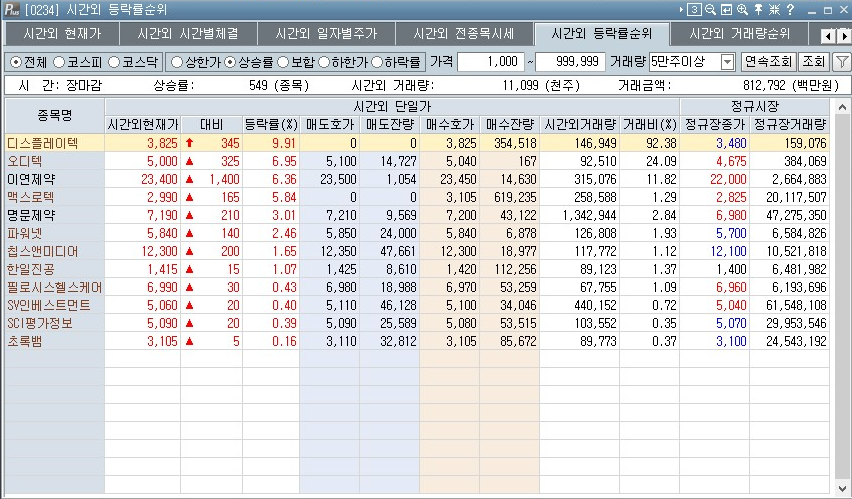Click the 매수잔량 column header
The width and height of the screenshot is (852, 499).
(x=510, y=124)
